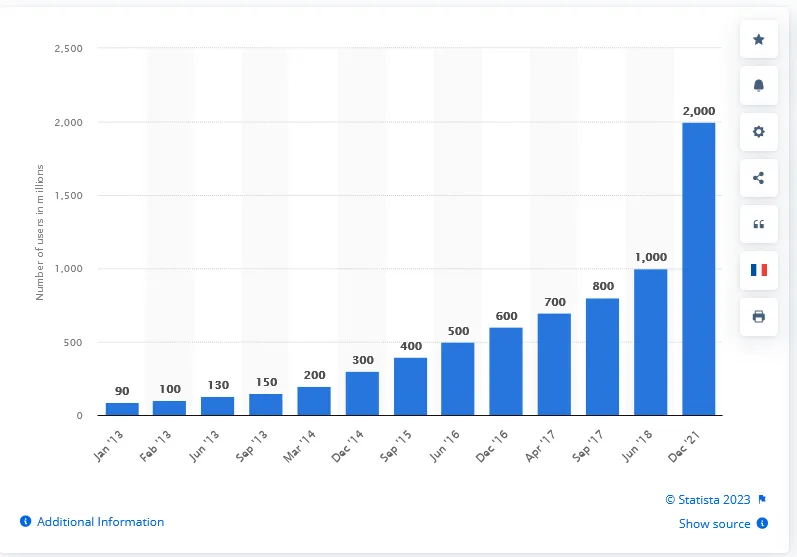The image size is (797, 557).
Task: Click the 400 data label
Action: point(411,346)
